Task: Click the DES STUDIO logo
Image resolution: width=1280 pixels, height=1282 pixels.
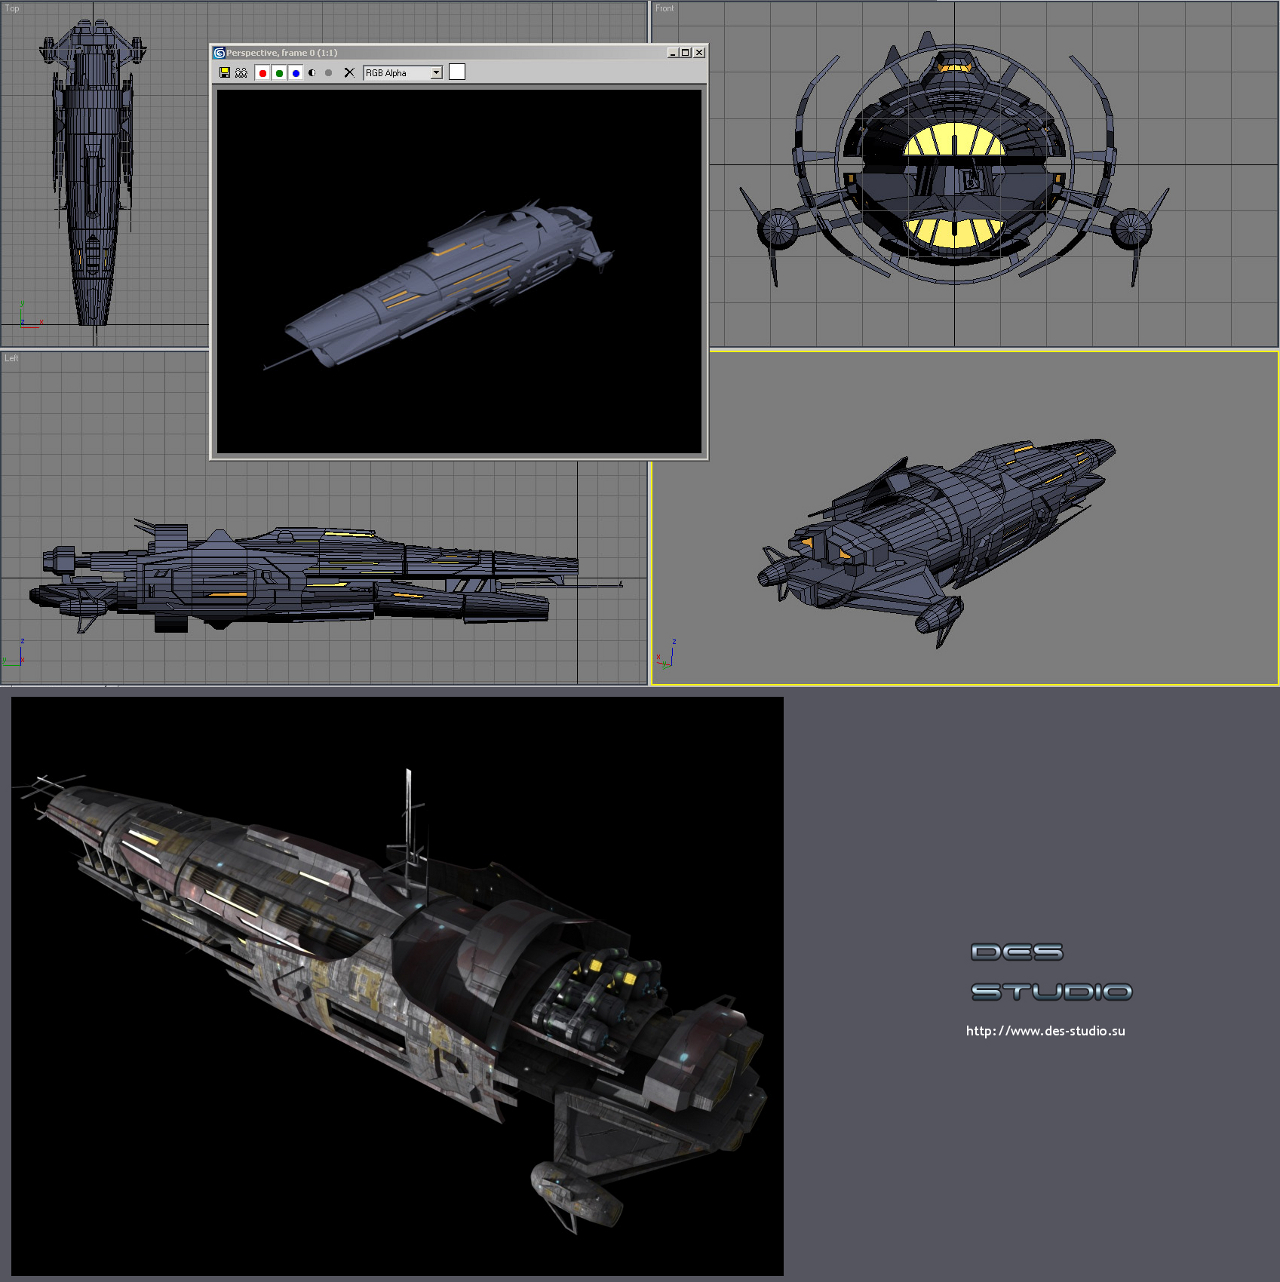Action: pos(1051,972)
